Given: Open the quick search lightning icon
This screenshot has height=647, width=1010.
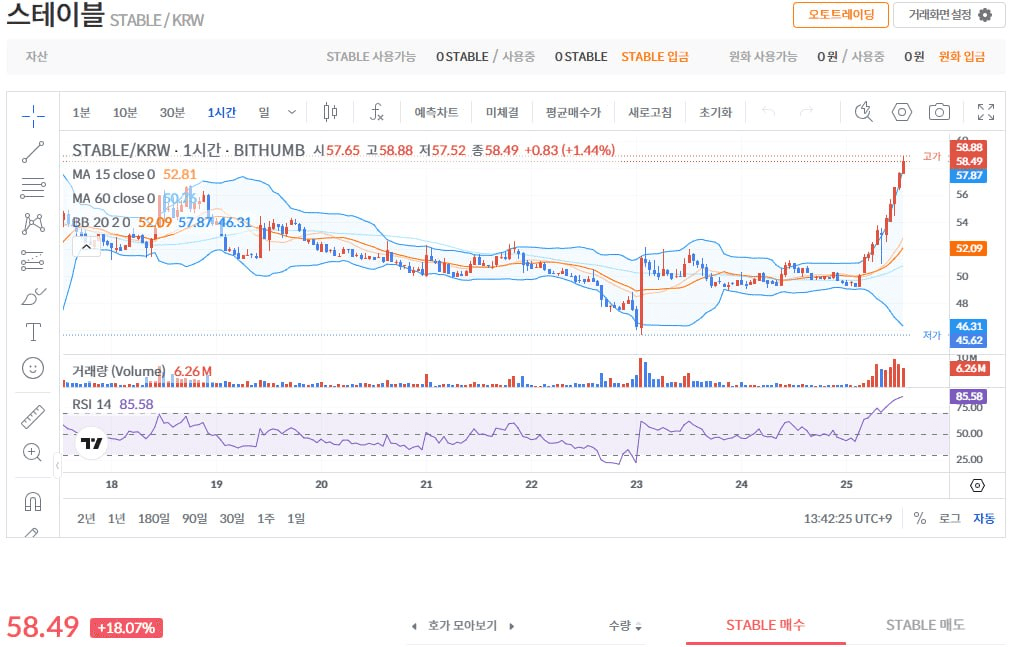Looking at the screenshot, I should pos(863,112).
